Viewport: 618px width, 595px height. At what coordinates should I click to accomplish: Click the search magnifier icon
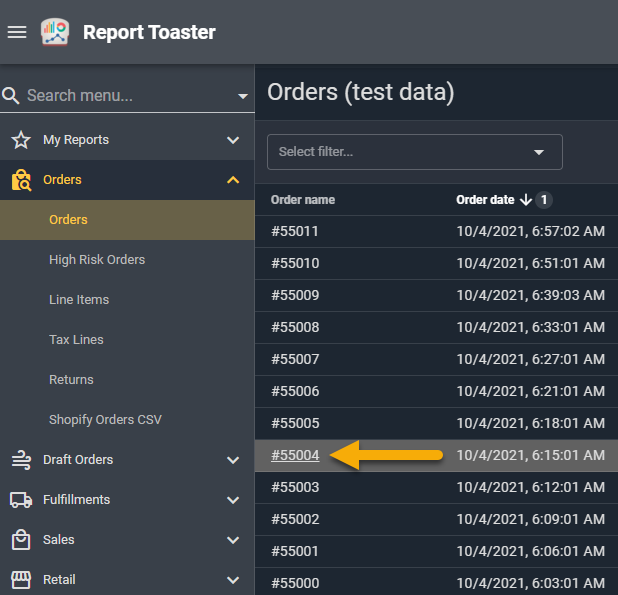coord(11,95)
